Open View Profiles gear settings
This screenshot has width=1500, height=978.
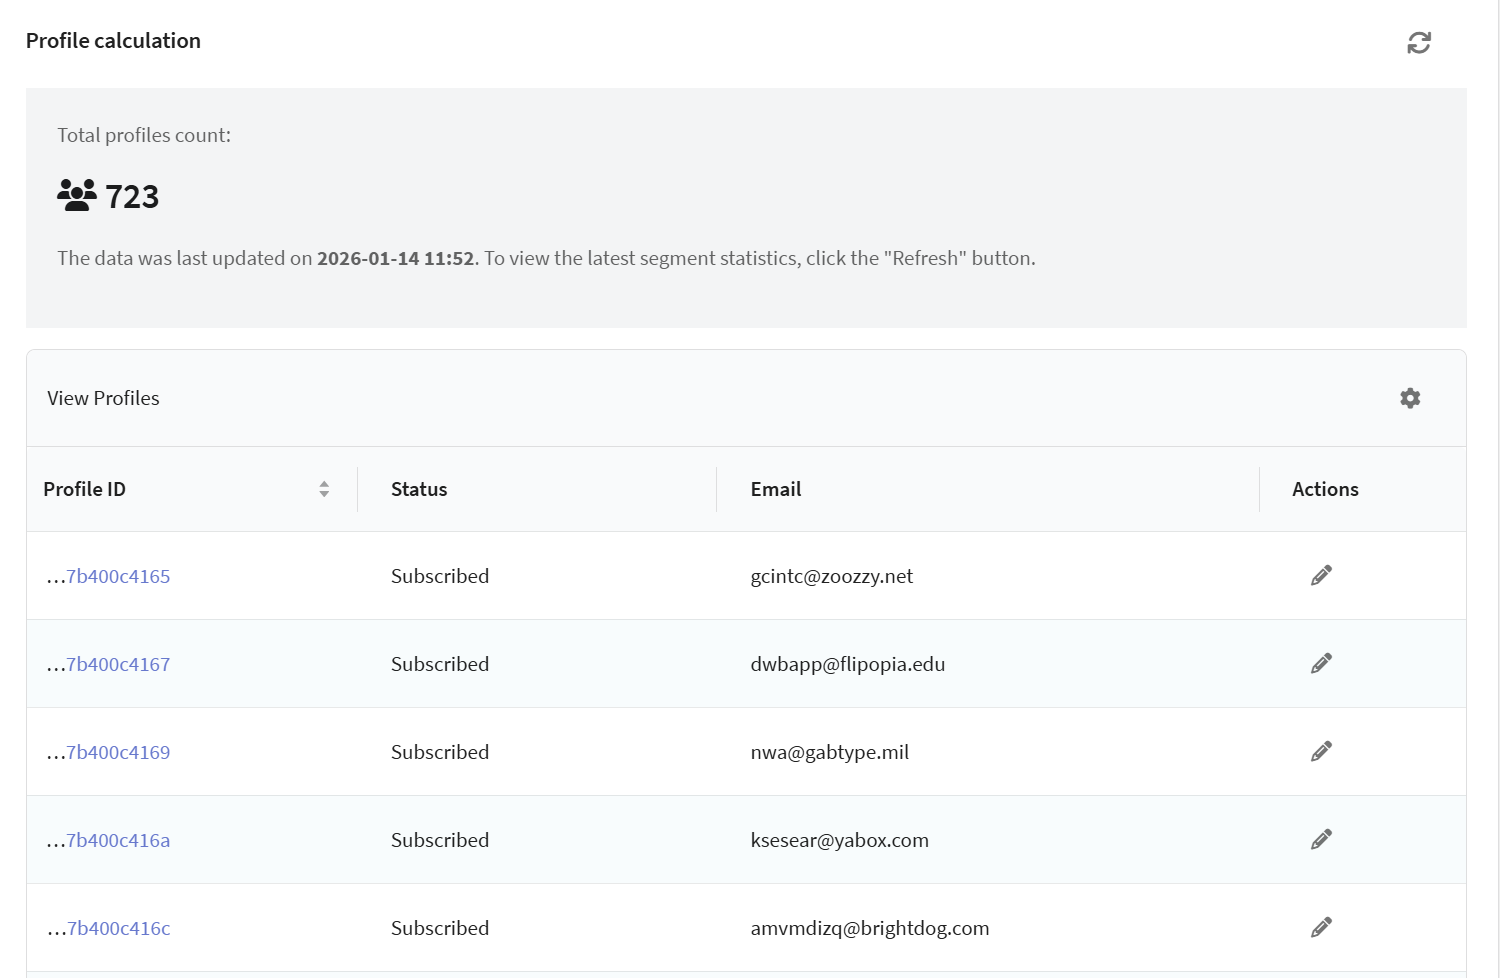(x=1410, y=398)
